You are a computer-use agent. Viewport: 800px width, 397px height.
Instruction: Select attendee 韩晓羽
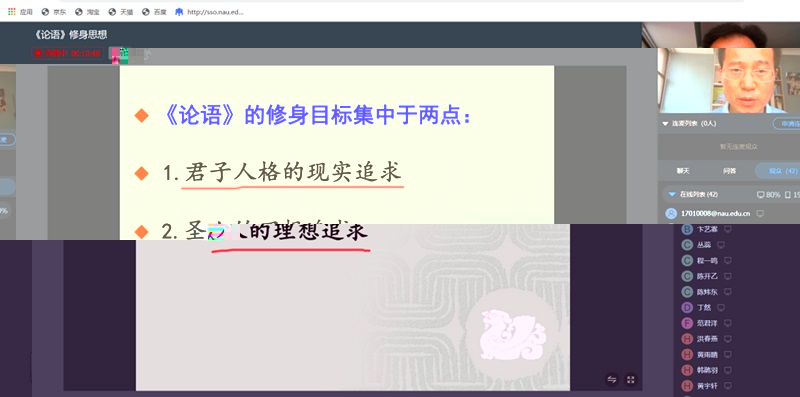click(x=707, y=370)
